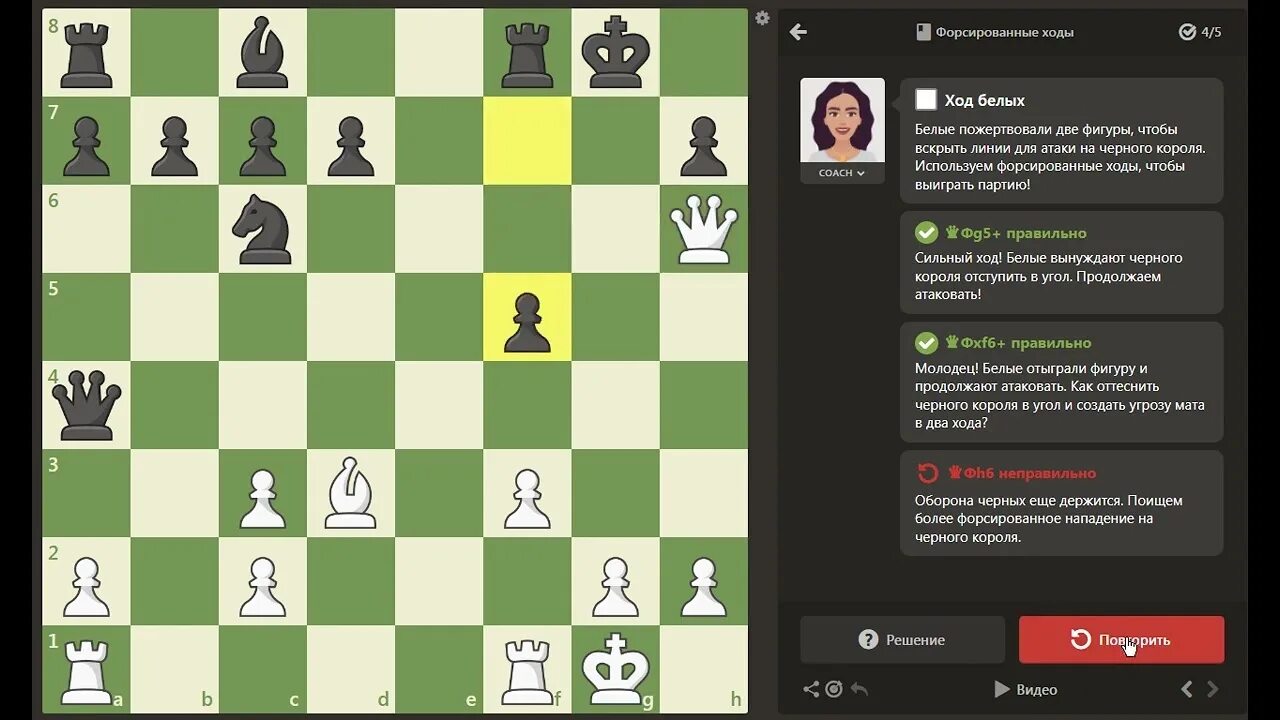
Task: Click the target analysis icon
Action: tap(834, 689)
